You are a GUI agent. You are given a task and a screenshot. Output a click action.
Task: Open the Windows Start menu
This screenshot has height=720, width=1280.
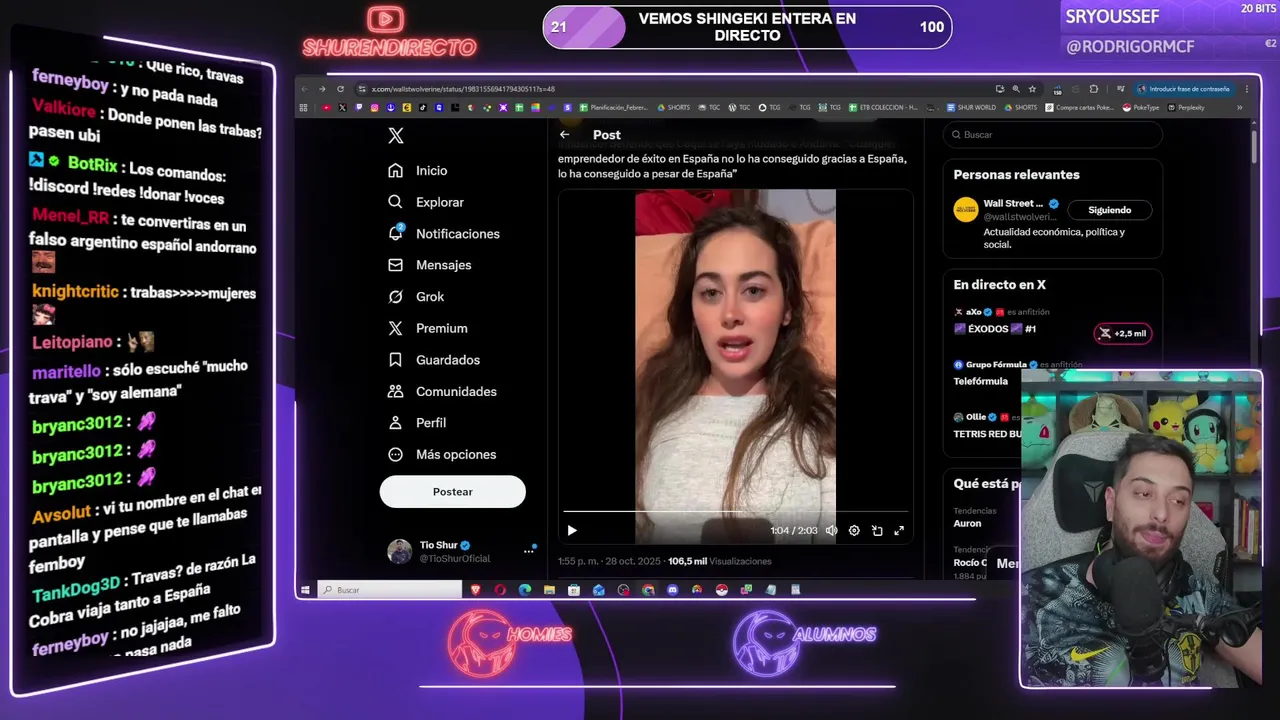pos(306,590)
